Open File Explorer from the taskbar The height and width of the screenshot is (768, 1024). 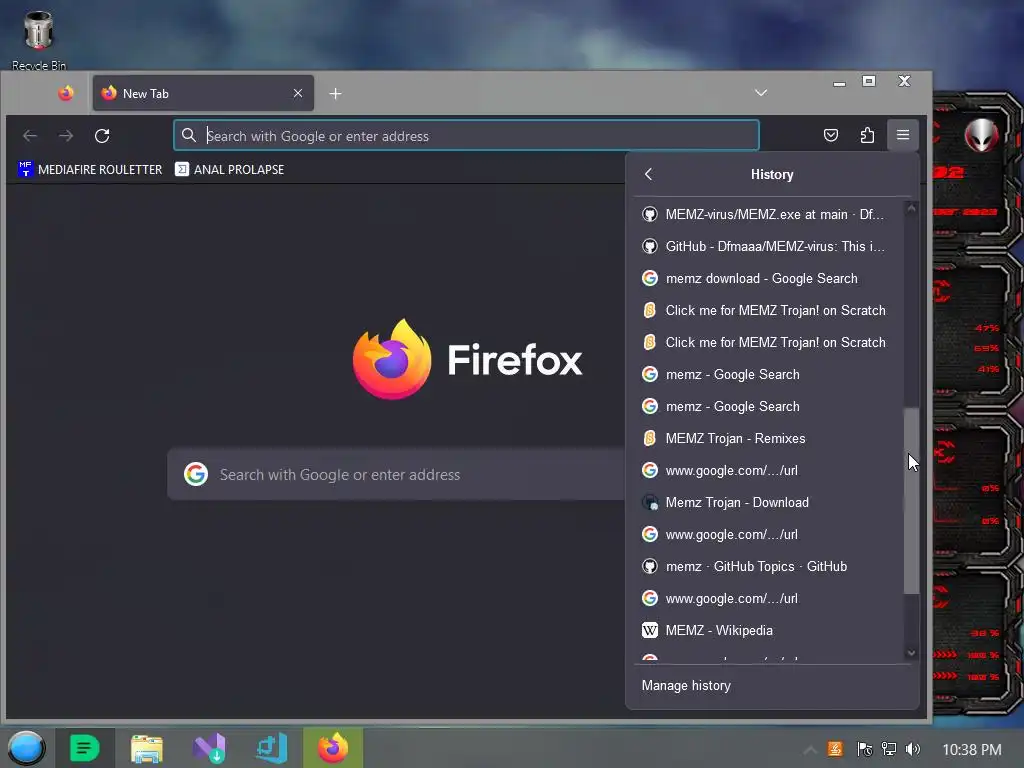[x=147, y=748]
